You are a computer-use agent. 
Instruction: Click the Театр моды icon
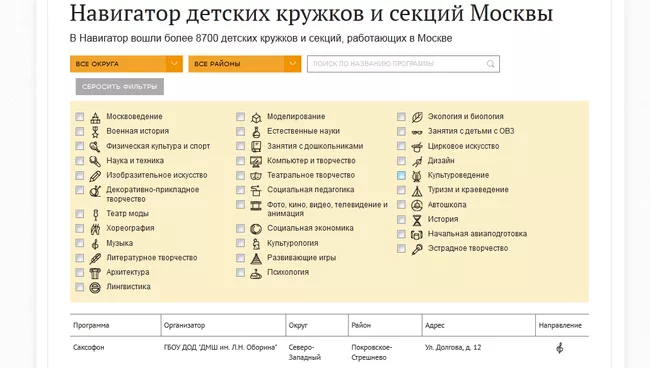pyautogui.click(x=95, y=214)
